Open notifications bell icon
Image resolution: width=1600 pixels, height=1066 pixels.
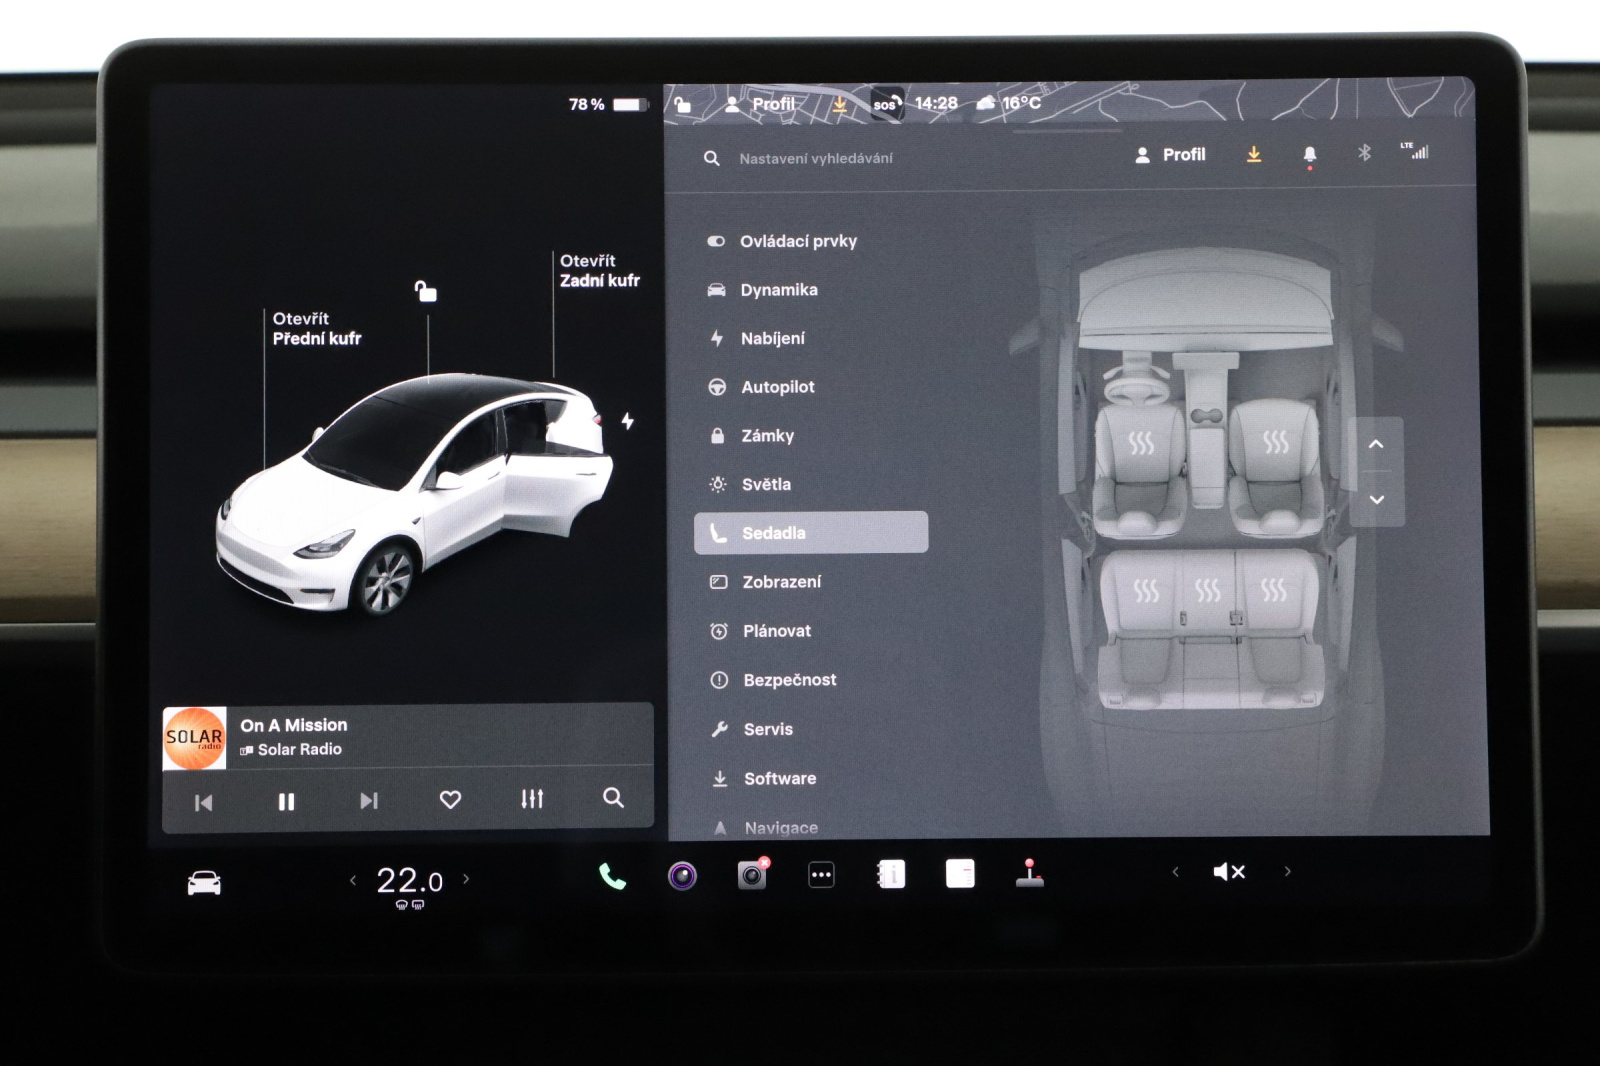[x=1309, y=154]
